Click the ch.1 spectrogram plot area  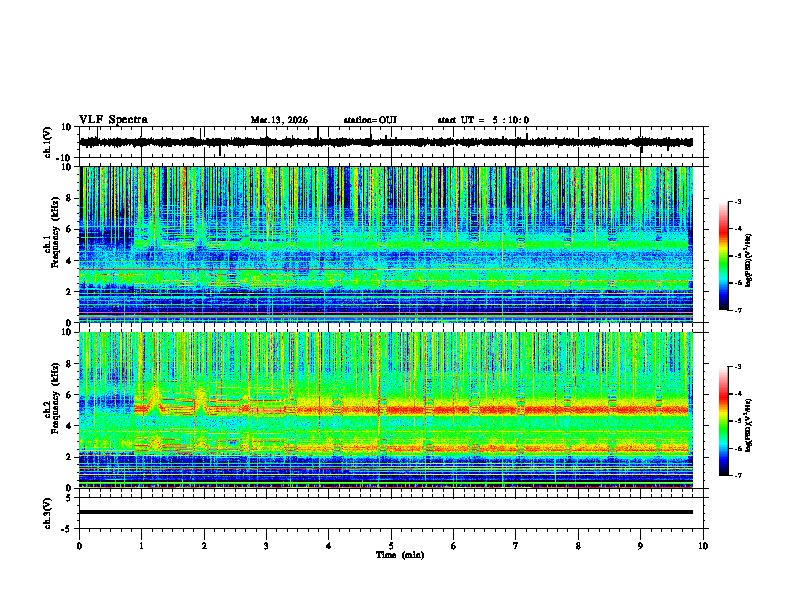386,244
